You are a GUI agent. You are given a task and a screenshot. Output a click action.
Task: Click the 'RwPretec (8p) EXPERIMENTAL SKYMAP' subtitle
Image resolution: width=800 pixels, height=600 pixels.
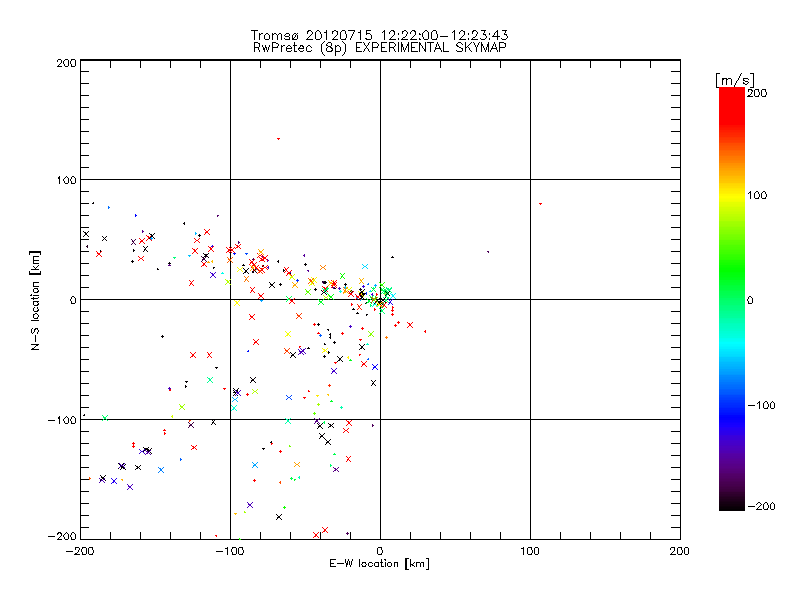point(380,48)
